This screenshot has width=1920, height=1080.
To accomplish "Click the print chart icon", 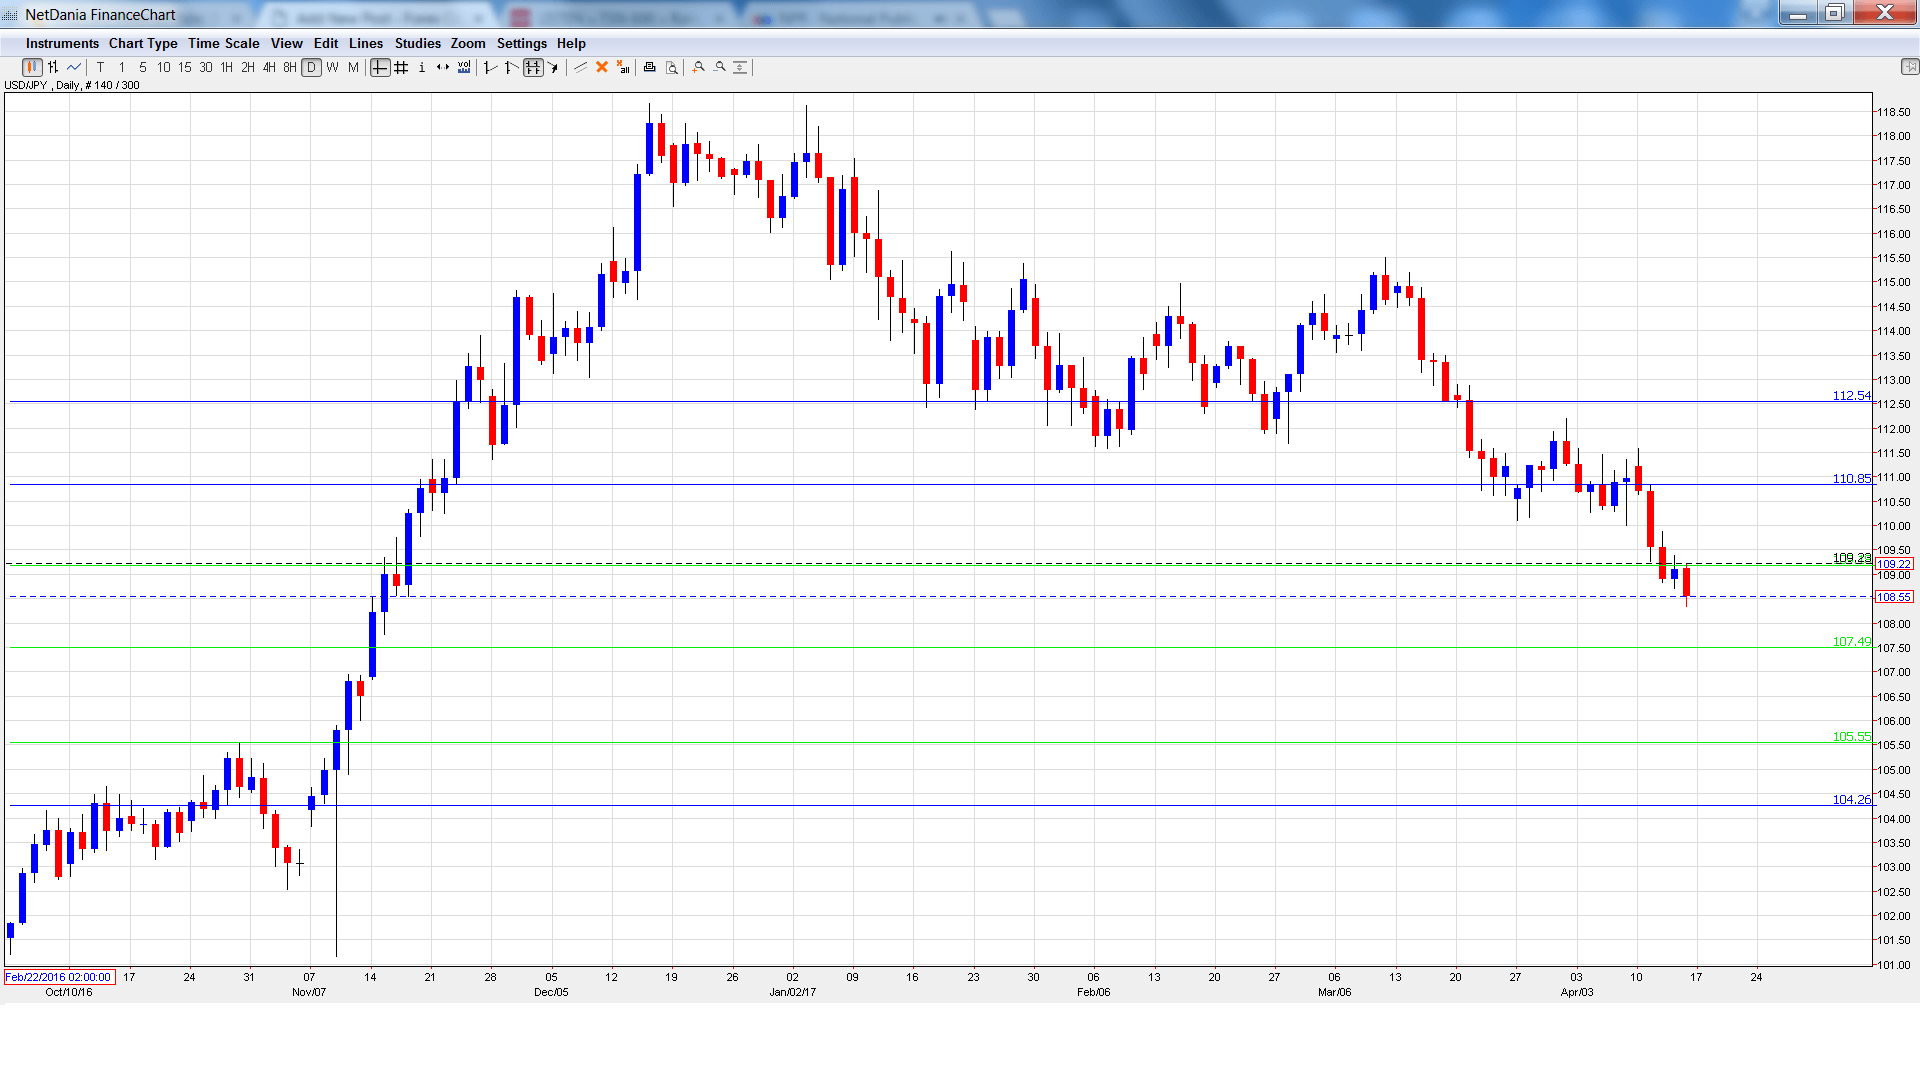I will click(x=649, y=67).
